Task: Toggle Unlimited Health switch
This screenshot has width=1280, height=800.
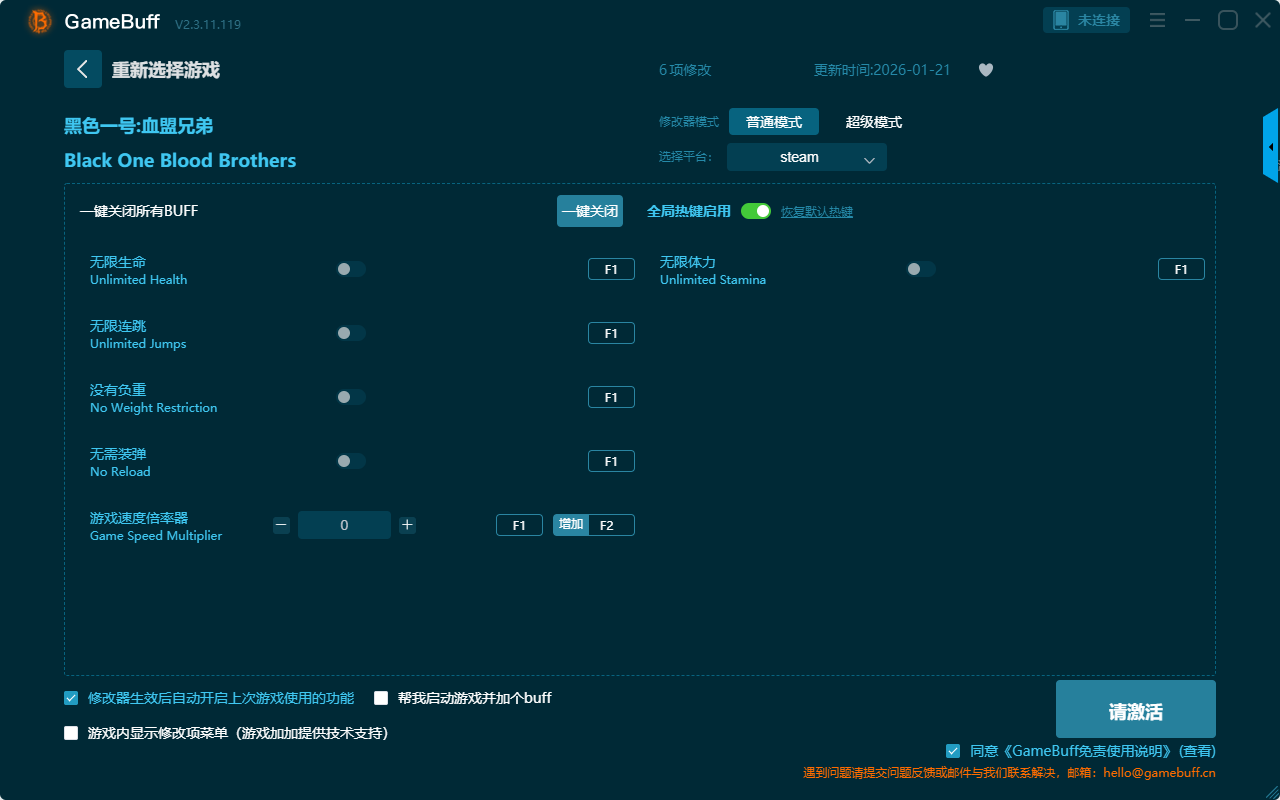Action: click(351, 269)
